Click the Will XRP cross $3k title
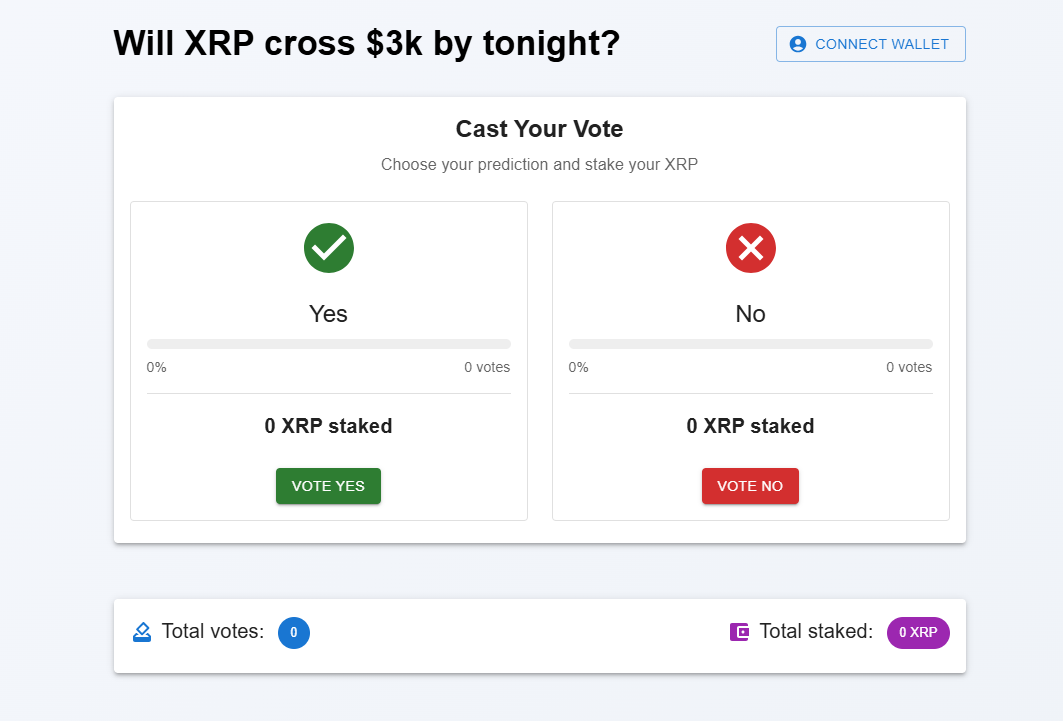The height and width of the screenshot is (721, 1063). click(367, 43)
